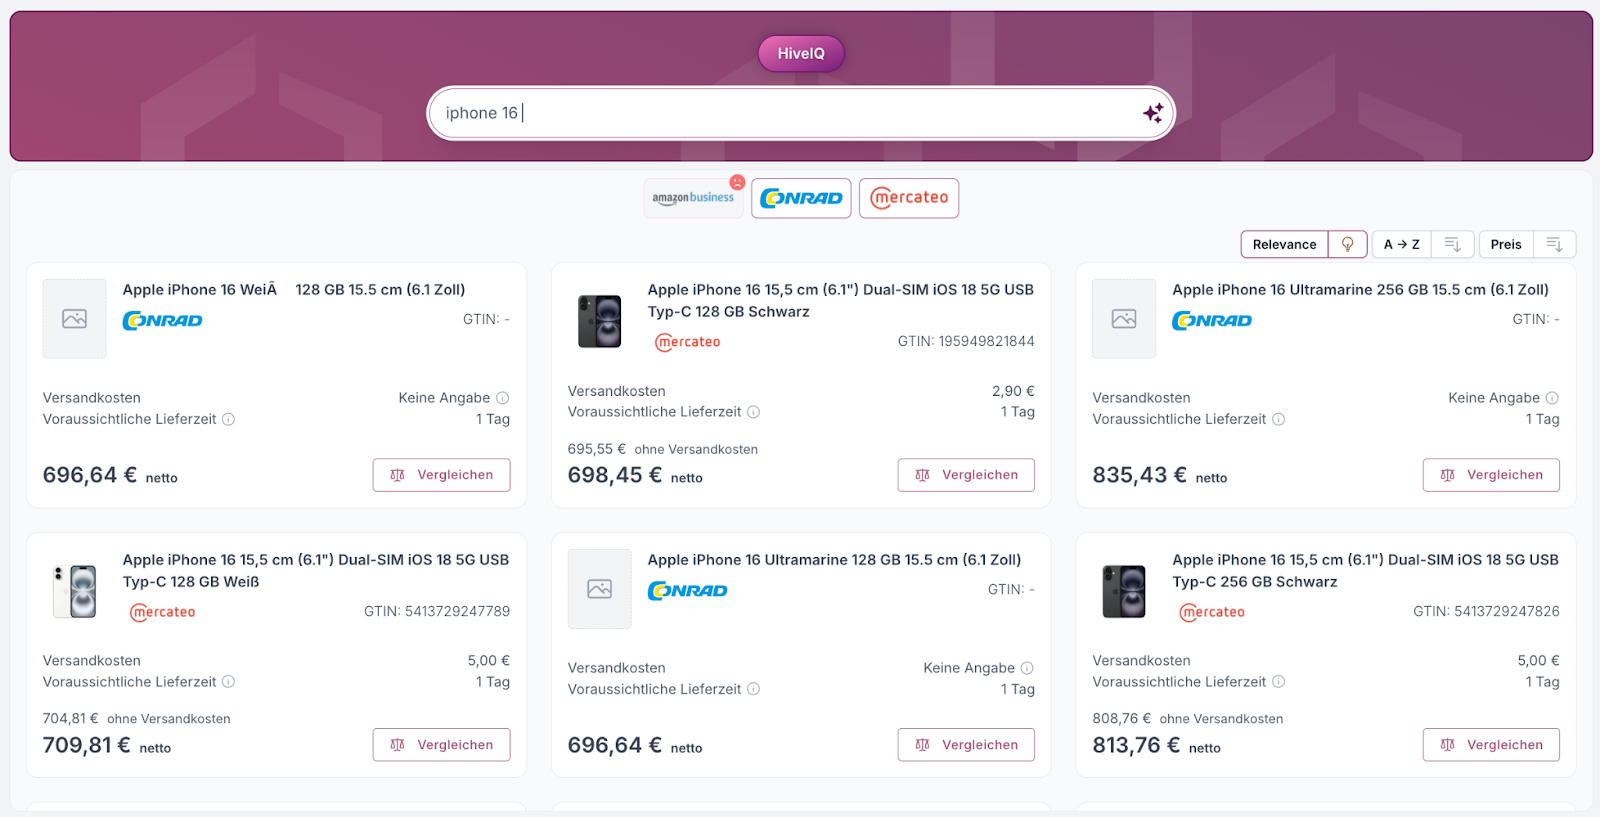The height and width of the screenshot is (817, 1600).
Task: Click info icon beside first card's Keine Angabe
Action: point(503,398)
